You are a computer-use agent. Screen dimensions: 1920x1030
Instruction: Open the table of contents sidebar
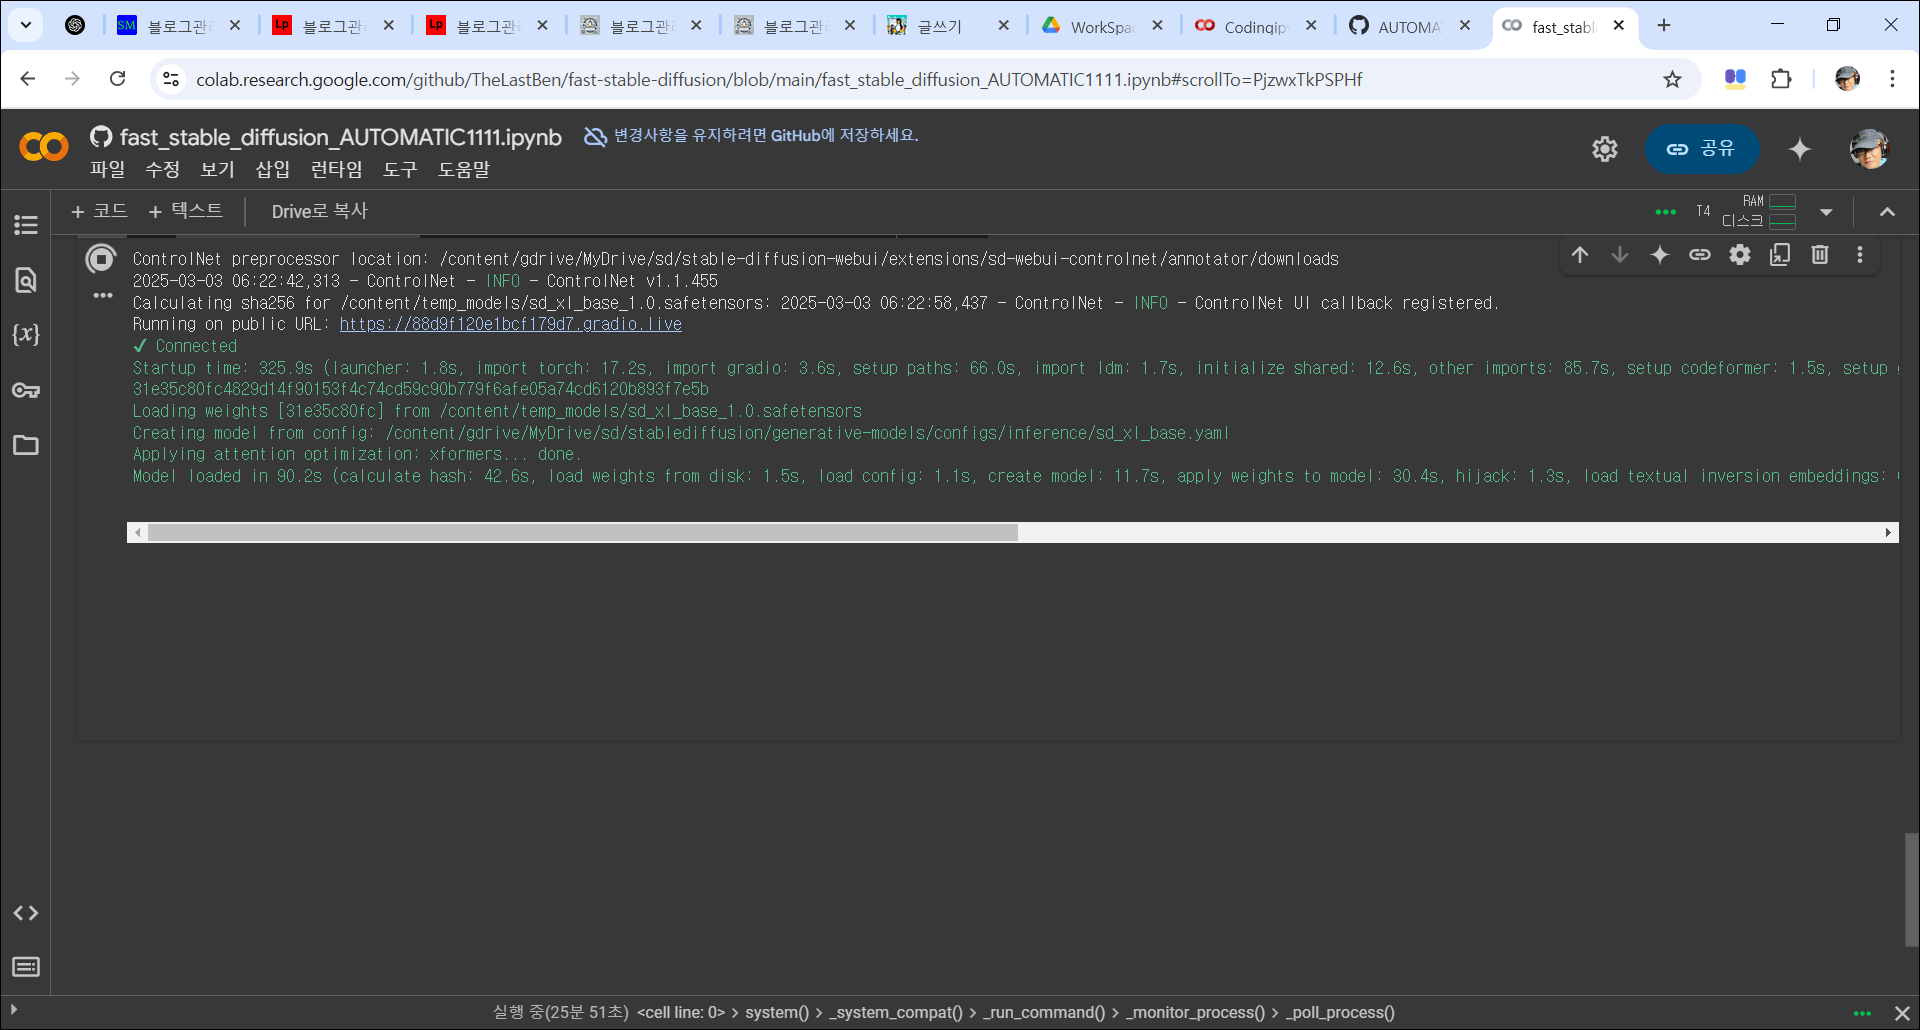coord(26,225)
